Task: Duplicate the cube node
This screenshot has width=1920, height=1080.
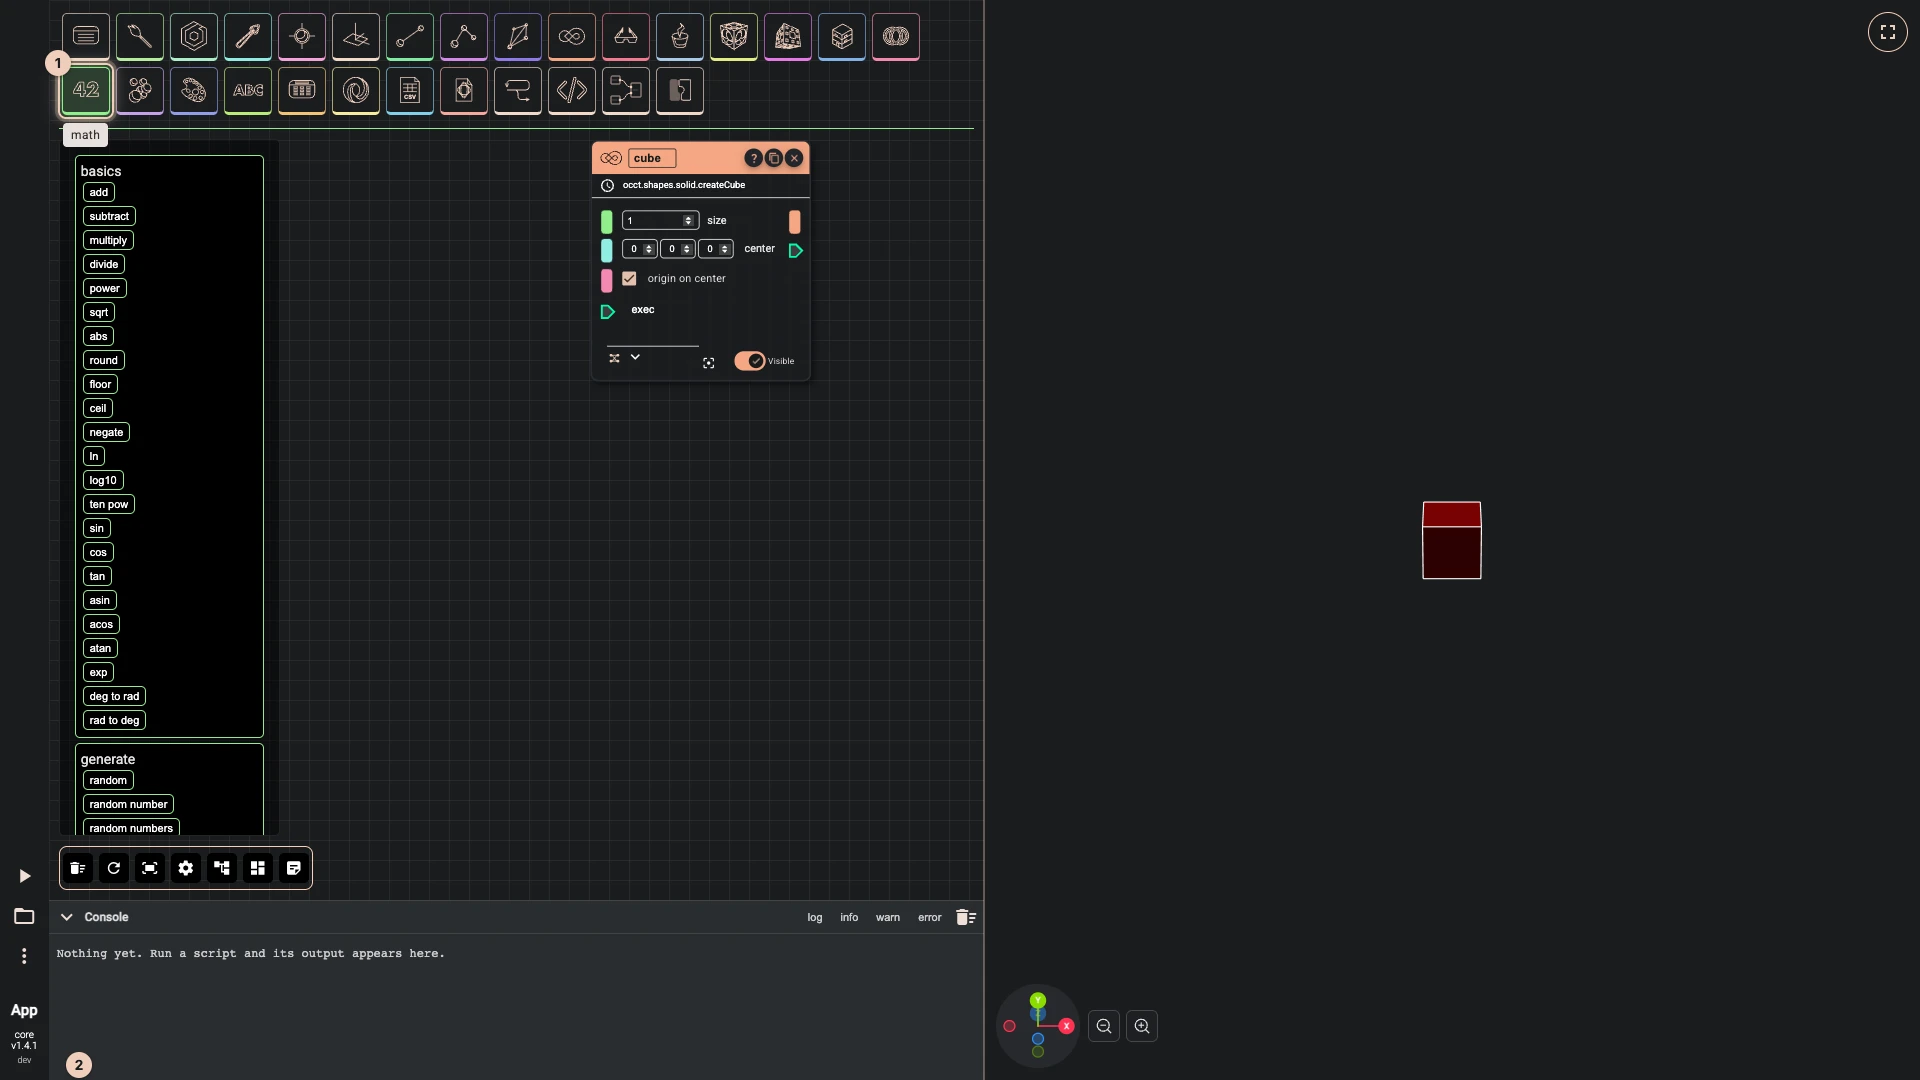Action: (774, 158)
